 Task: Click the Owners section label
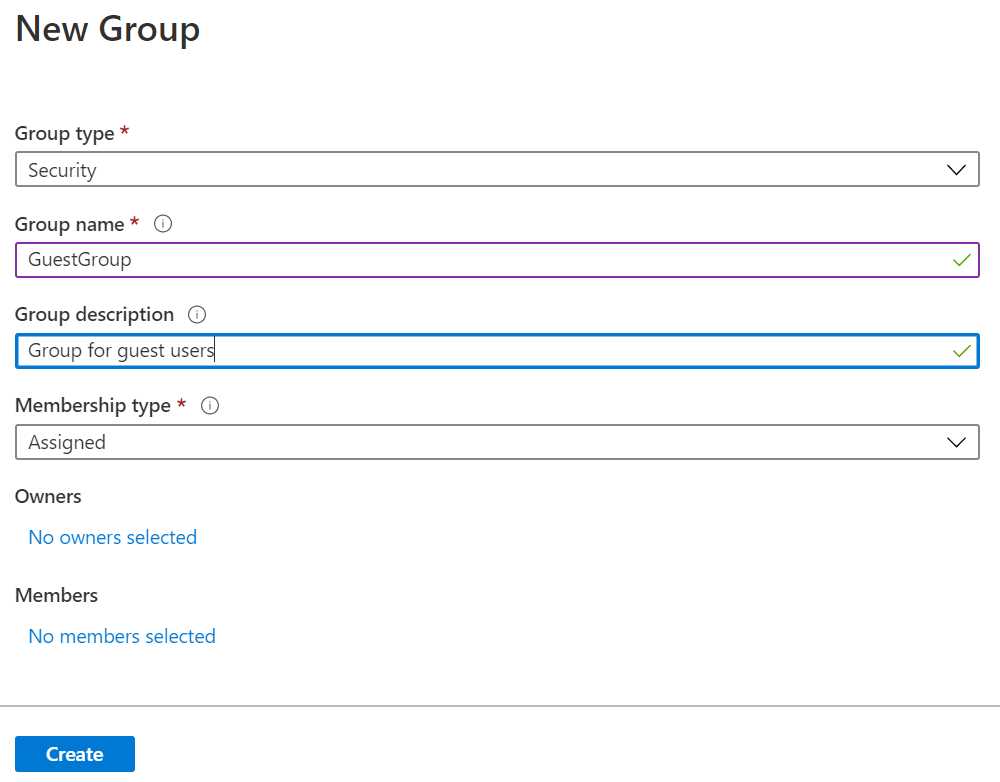pos(47,496)
